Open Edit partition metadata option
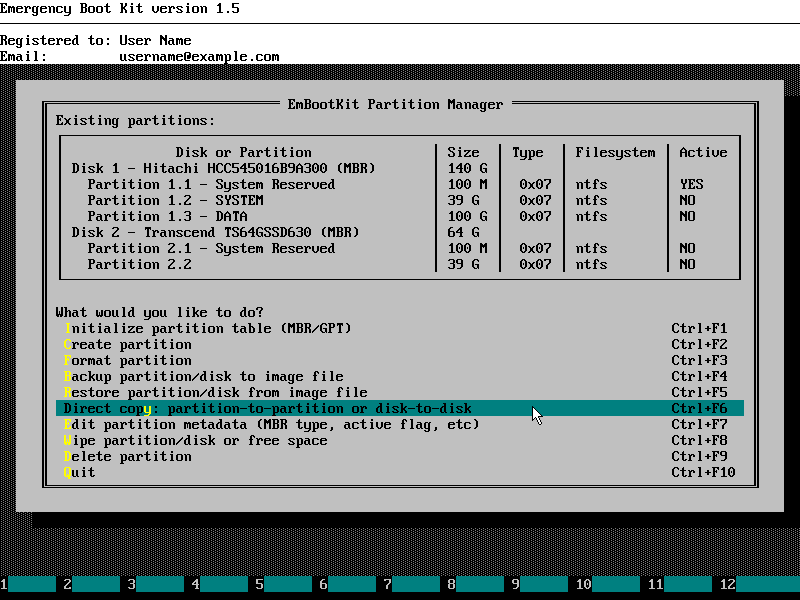The height and width of the screenshot is (600, 800). [x=399, y=424]
